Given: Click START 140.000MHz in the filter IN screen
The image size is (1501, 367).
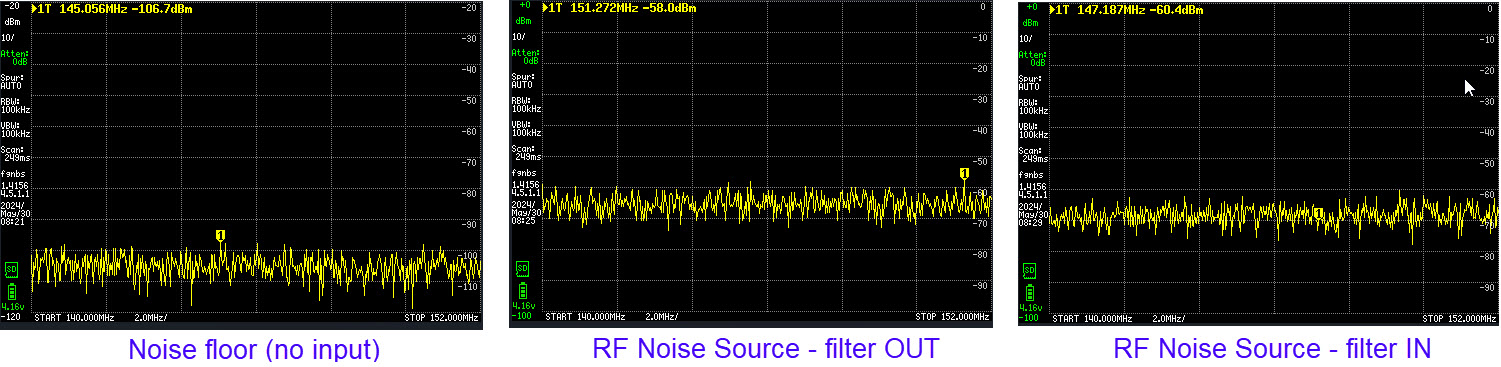Looking at the screenshot, I should point(1093,319).
